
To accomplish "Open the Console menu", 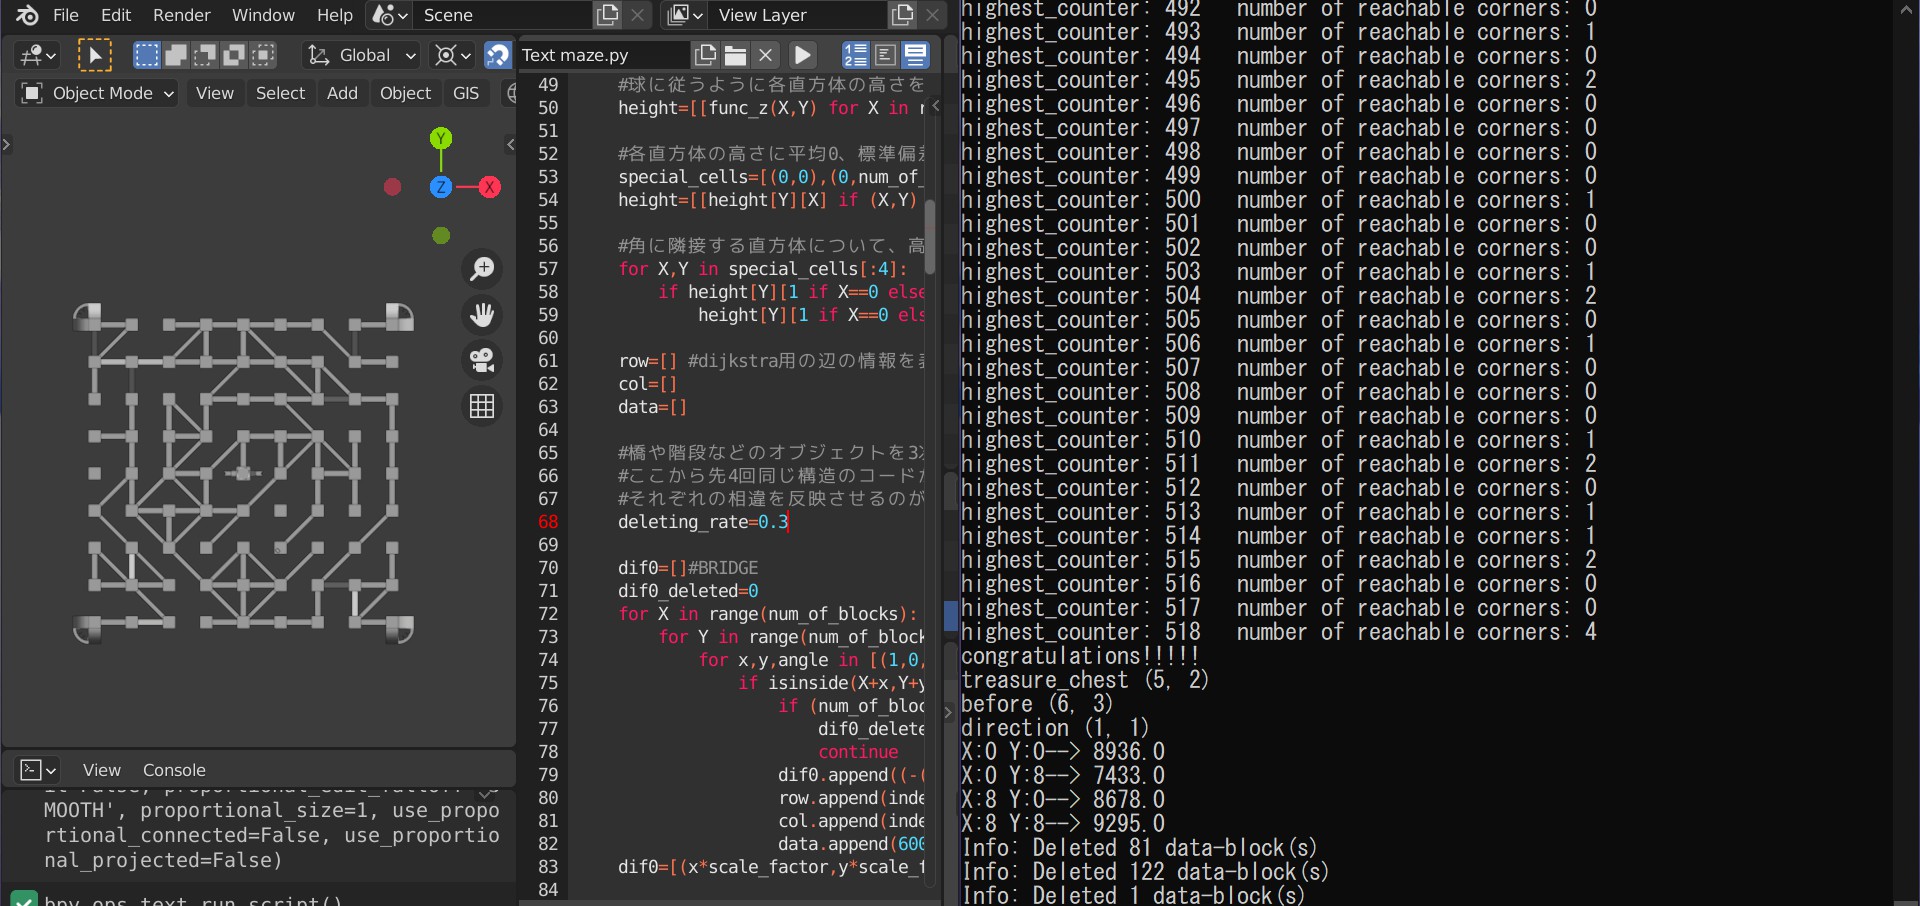I will tap(174, 770).
